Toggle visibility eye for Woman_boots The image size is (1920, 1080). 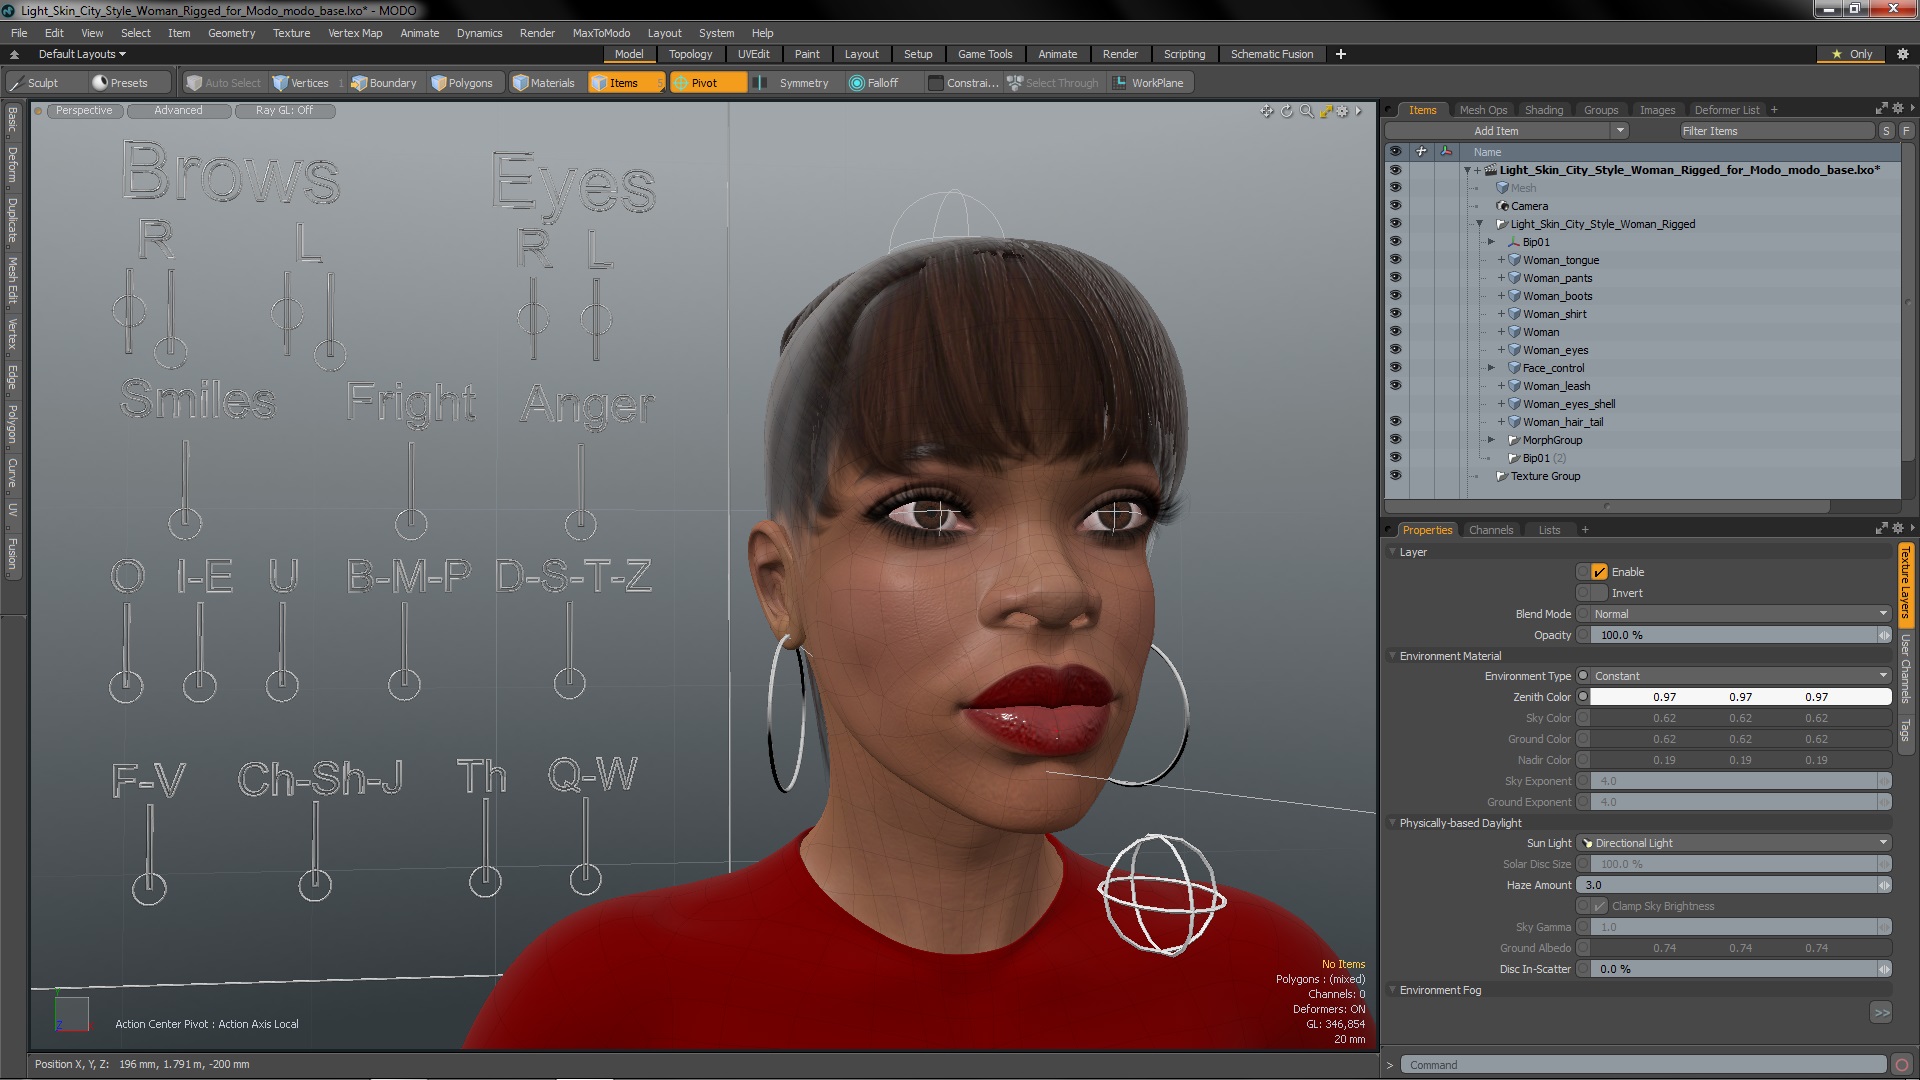pos(1395,296)
